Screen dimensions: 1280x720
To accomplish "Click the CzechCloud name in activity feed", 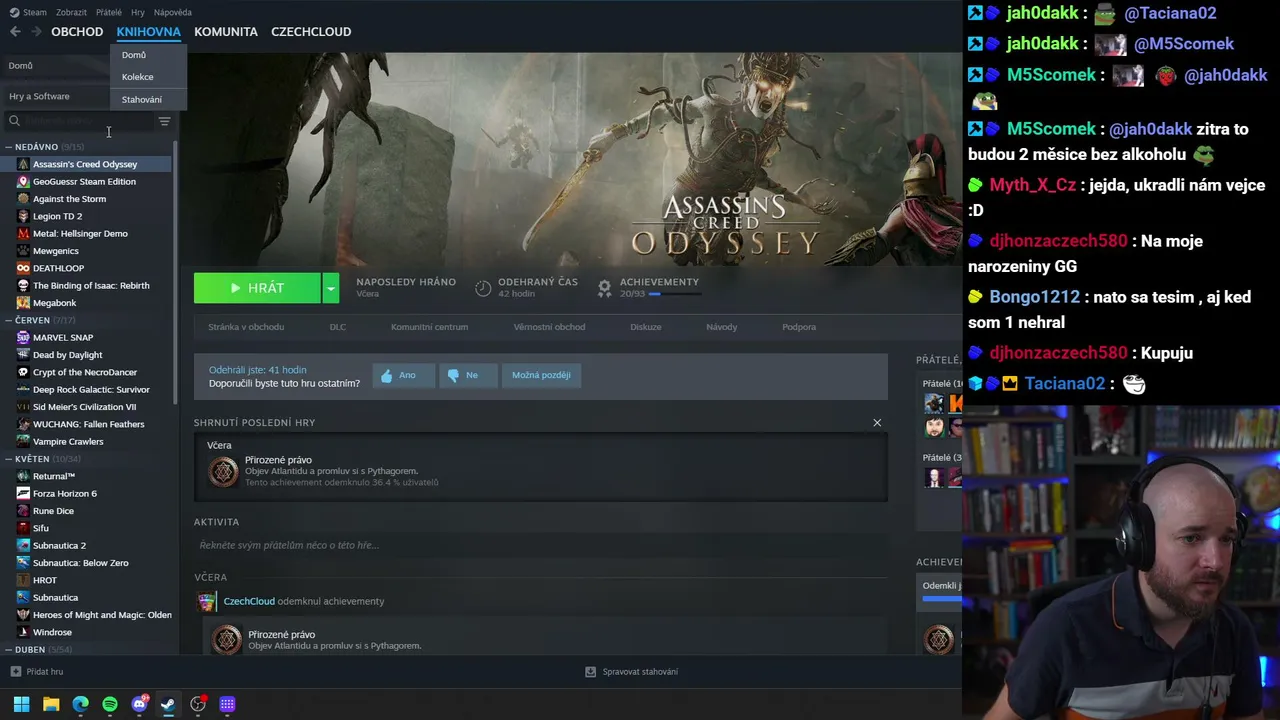I will click(x=249, y=601).
